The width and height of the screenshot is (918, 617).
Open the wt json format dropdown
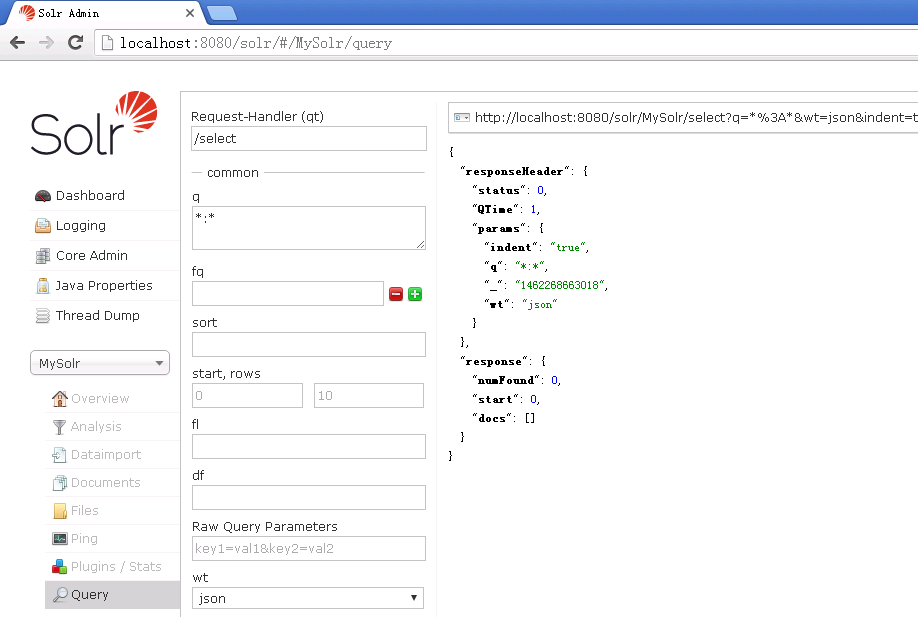click(308, 598)
